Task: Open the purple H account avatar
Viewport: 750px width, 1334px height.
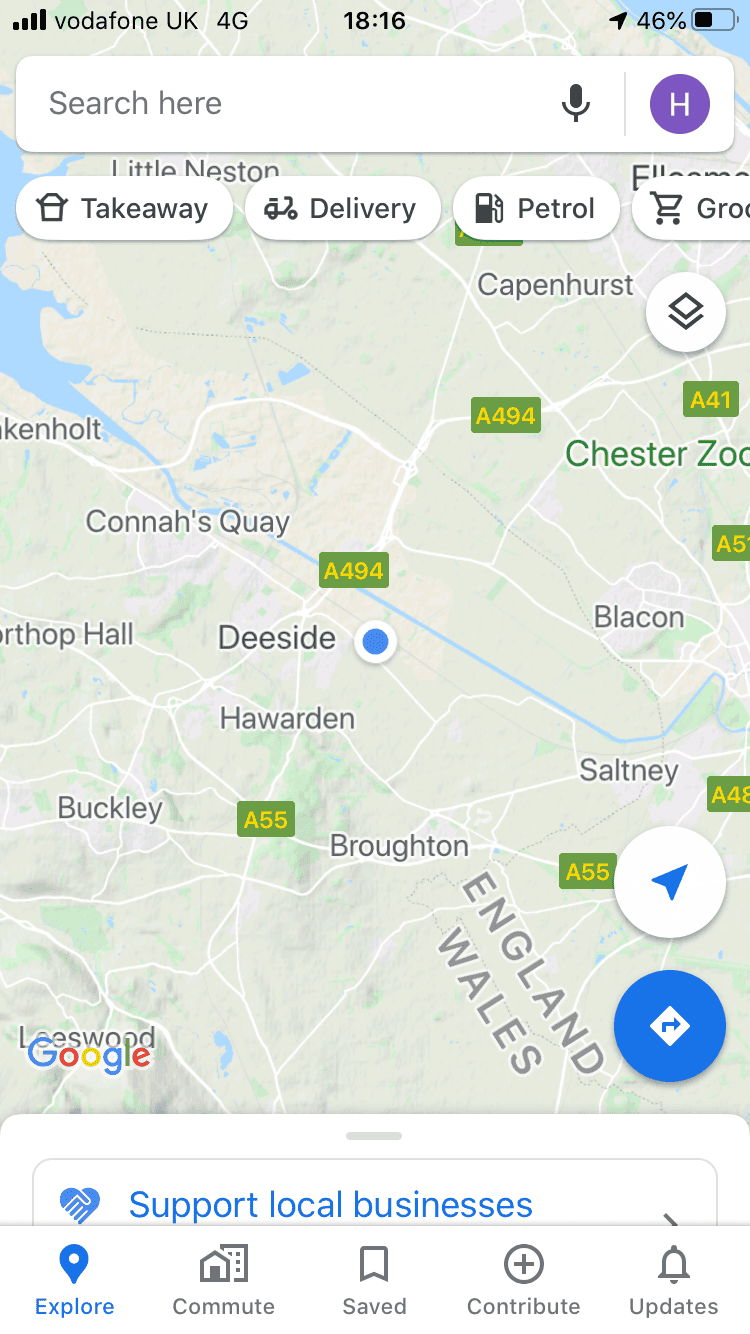Action: tap(680, 104)
